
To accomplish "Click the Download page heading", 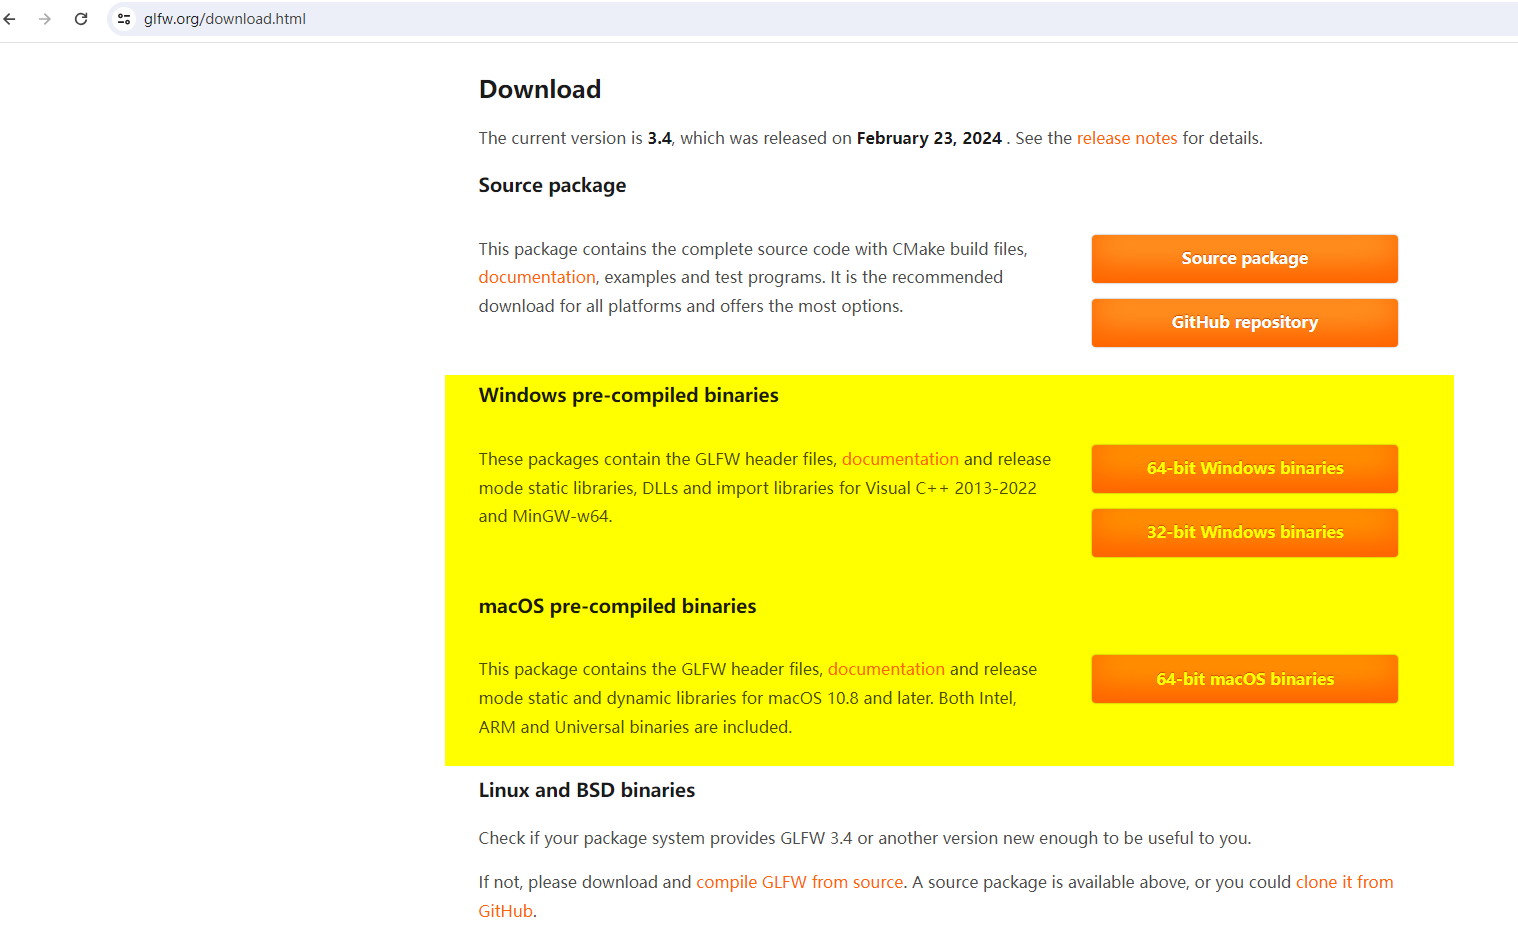I will tap(540, 90).
